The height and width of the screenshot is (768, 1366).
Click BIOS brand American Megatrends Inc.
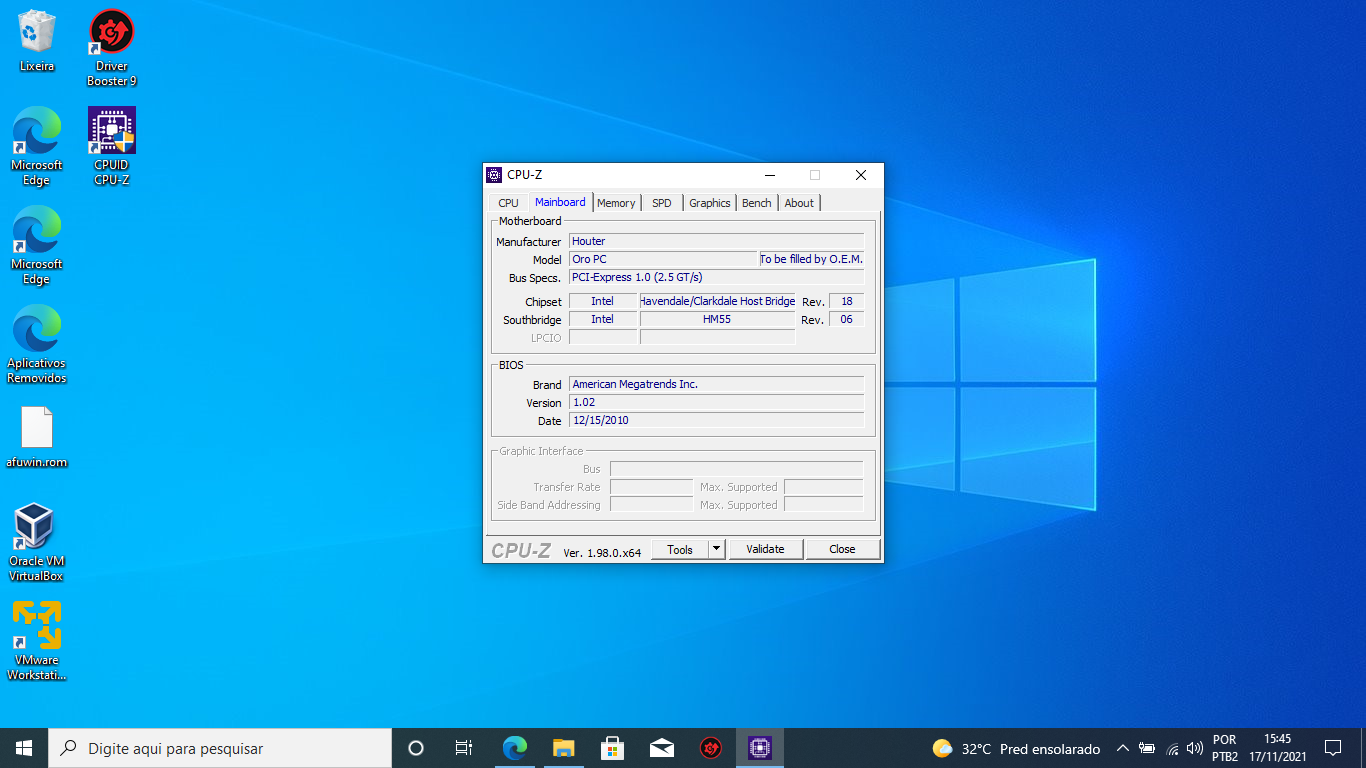(716, 384)
